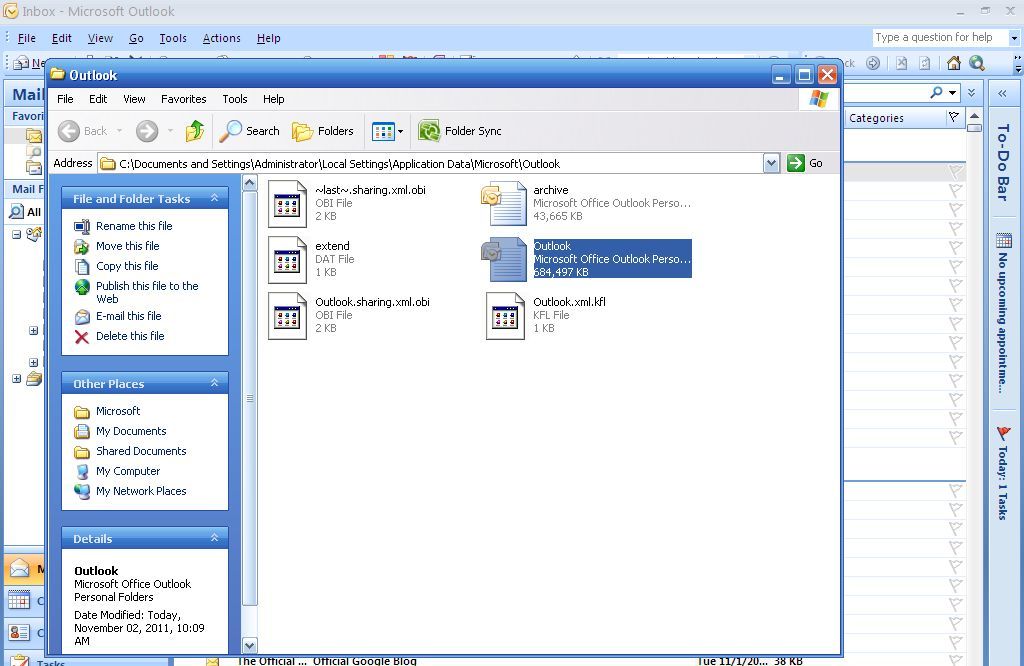Screen dimensions: 1024x666
Task: Click task pane scrollbar up arrow
Action: tap(249, 183)
